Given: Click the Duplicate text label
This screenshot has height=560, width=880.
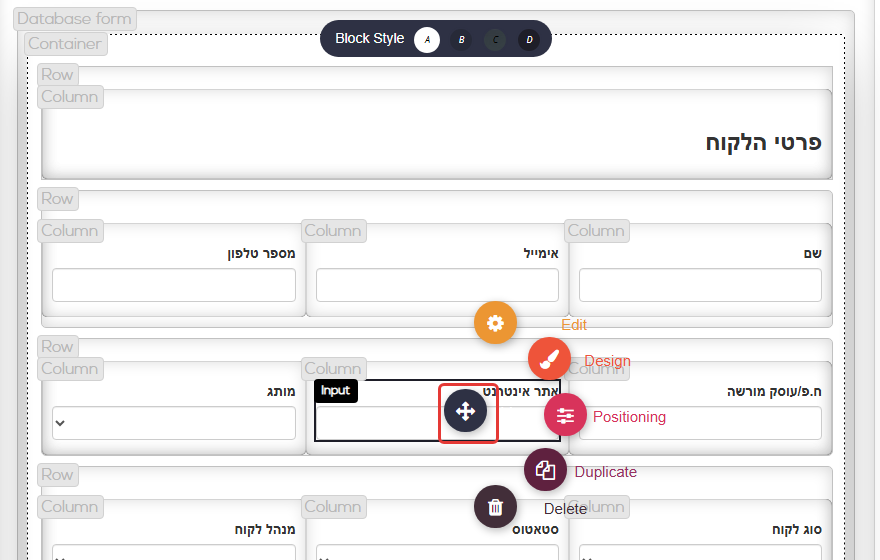Looking at the screenshot, I should click(x=606, y=472).
